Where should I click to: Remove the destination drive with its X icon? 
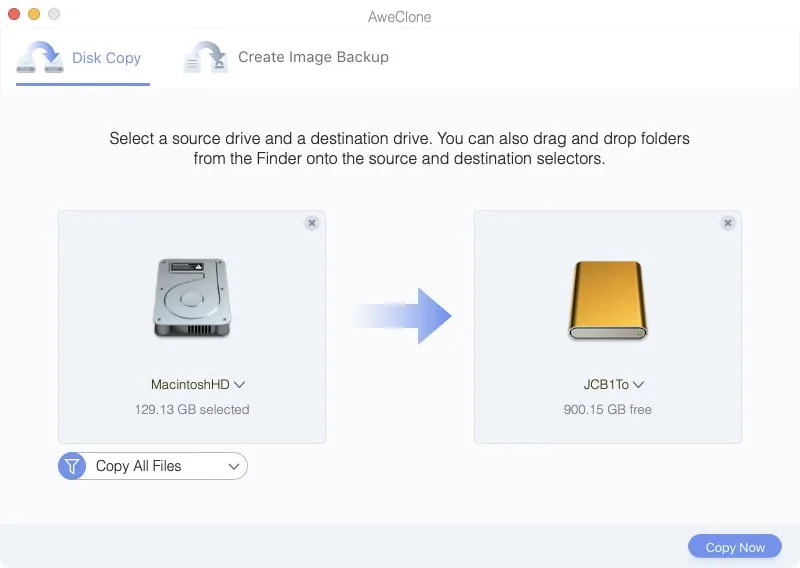728,223
